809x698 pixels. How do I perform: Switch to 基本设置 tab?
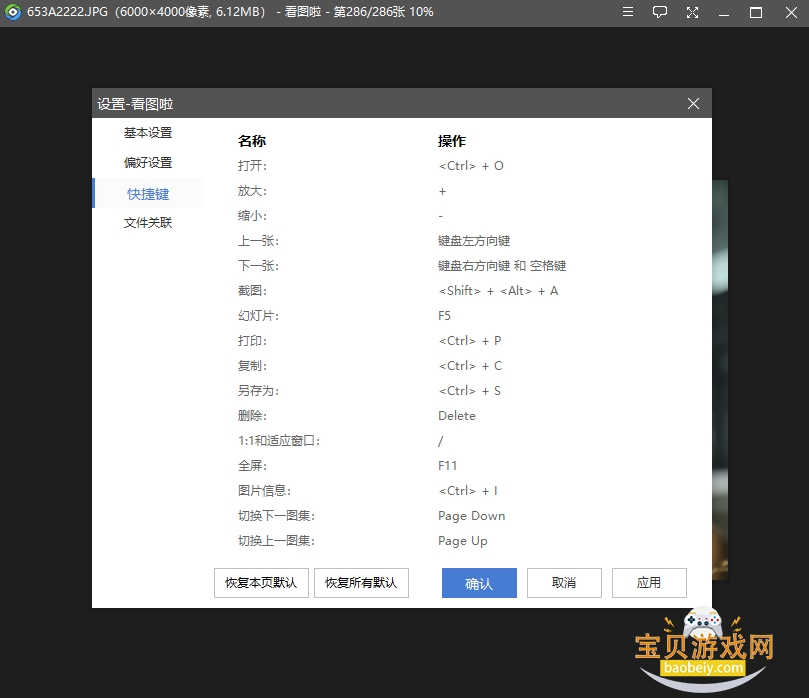[148, 133]
